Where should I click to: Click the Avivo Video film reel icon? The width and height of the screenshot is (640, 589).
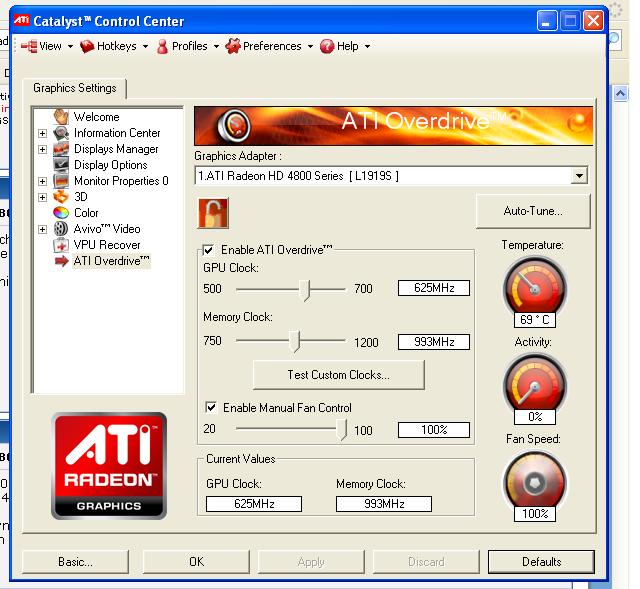click(x=61, y=229)
